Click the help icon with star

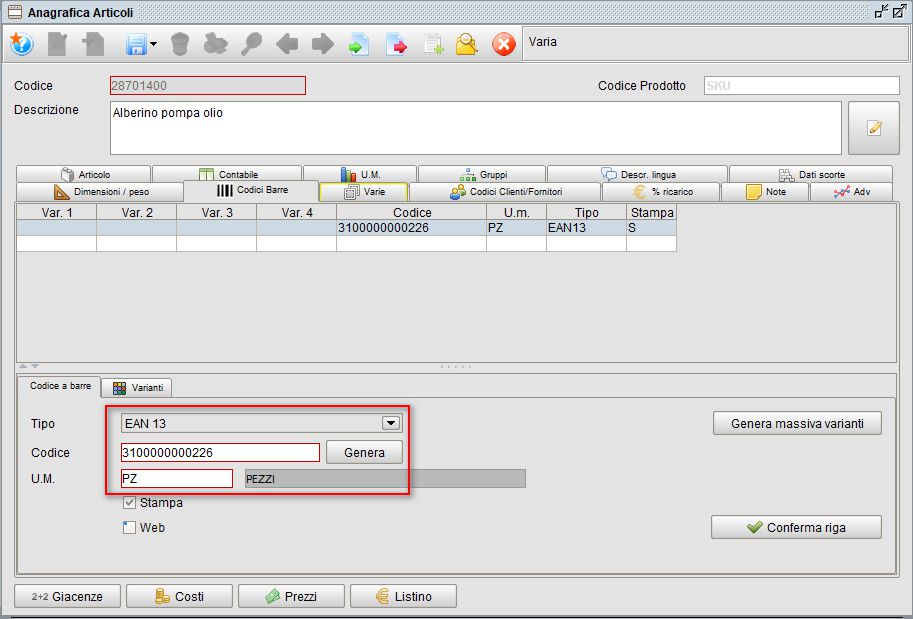22,44
